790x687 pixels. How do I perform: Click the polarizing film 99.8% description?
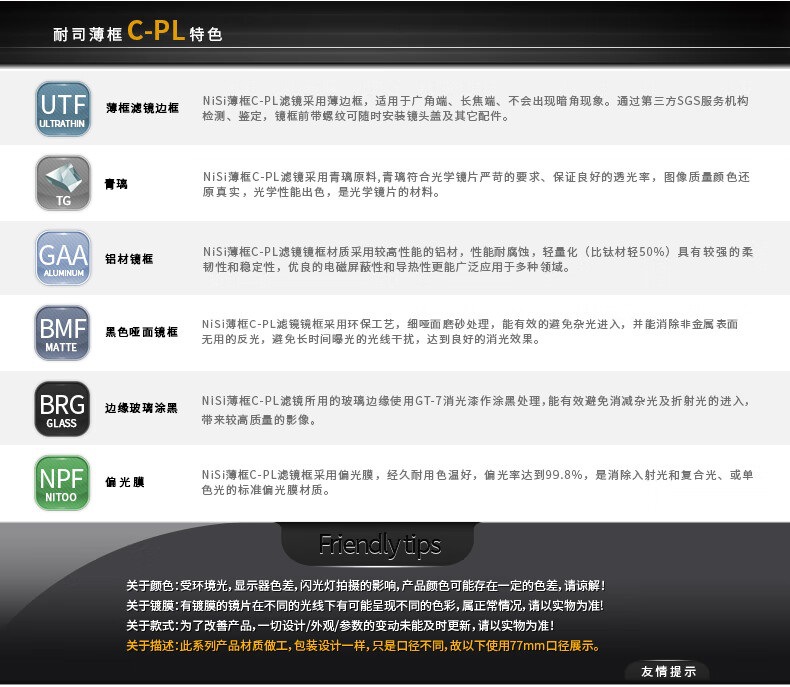point(477,482)
